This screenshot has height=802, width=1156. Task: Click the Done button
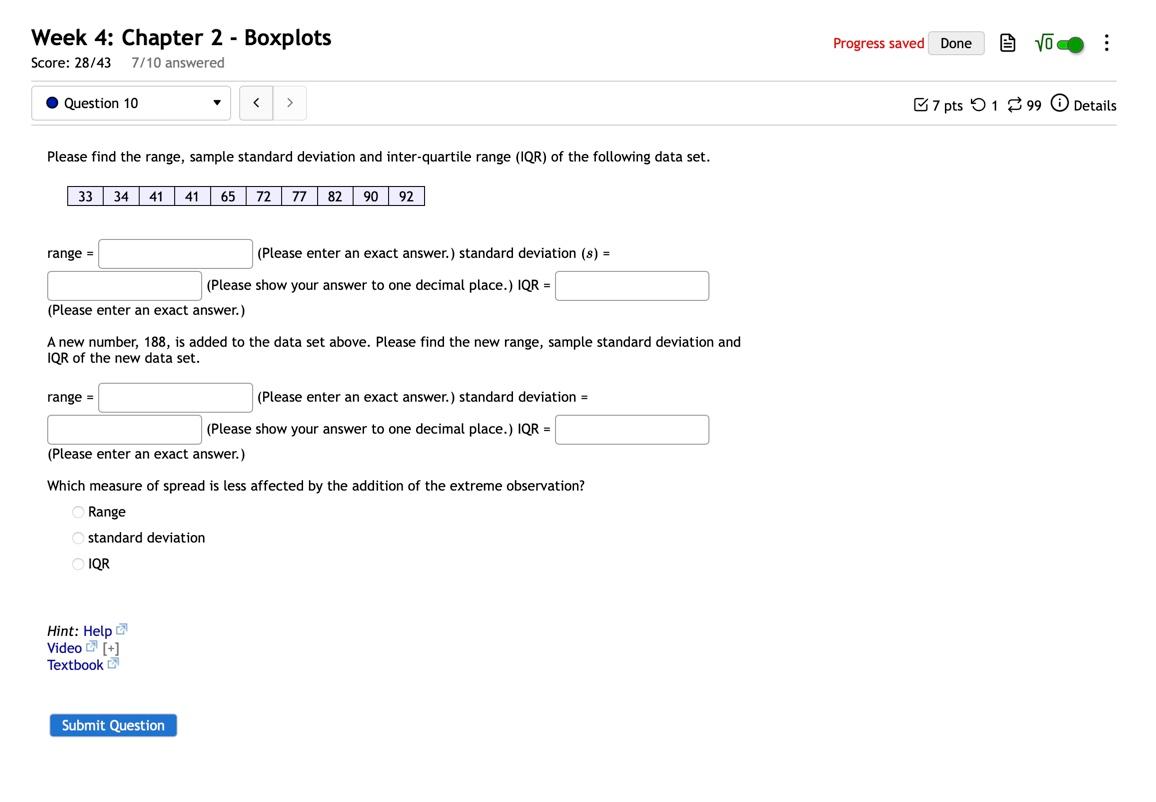(x=956, y=43)
